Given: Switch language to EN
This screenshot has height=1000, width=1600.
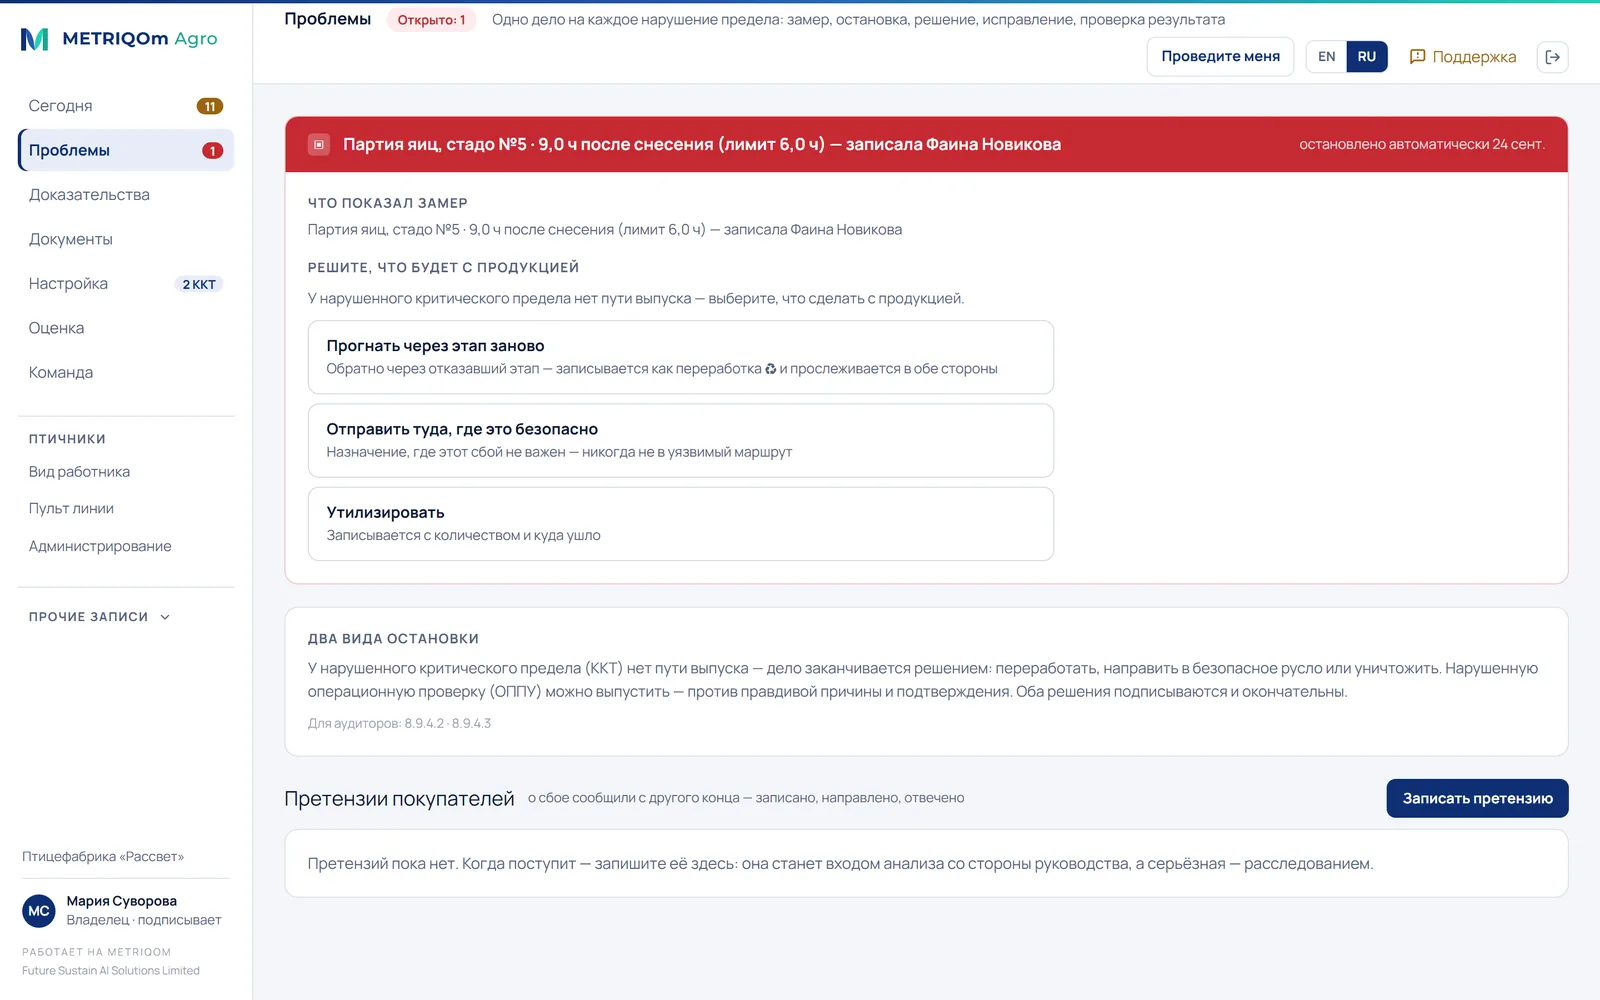Looking at the screenshot, I should [x=1326, y=57].
